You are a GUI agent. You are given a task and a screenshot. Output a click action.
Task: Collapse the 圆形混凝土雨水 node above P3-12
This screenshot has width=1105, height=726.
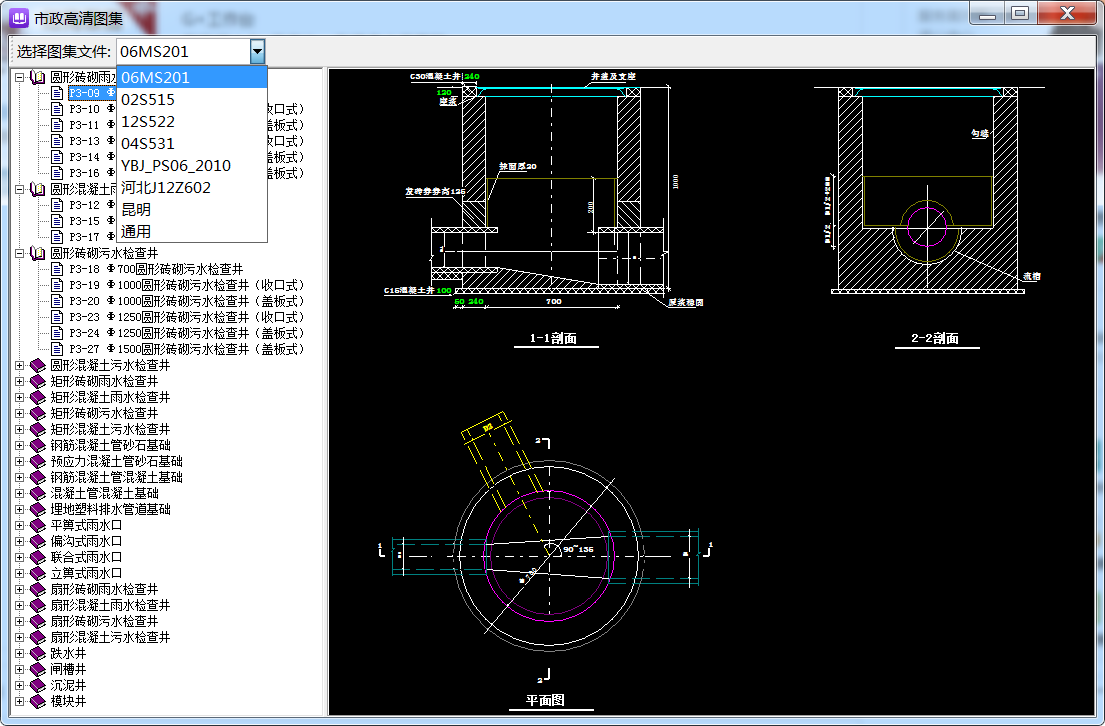coord(20,189)
